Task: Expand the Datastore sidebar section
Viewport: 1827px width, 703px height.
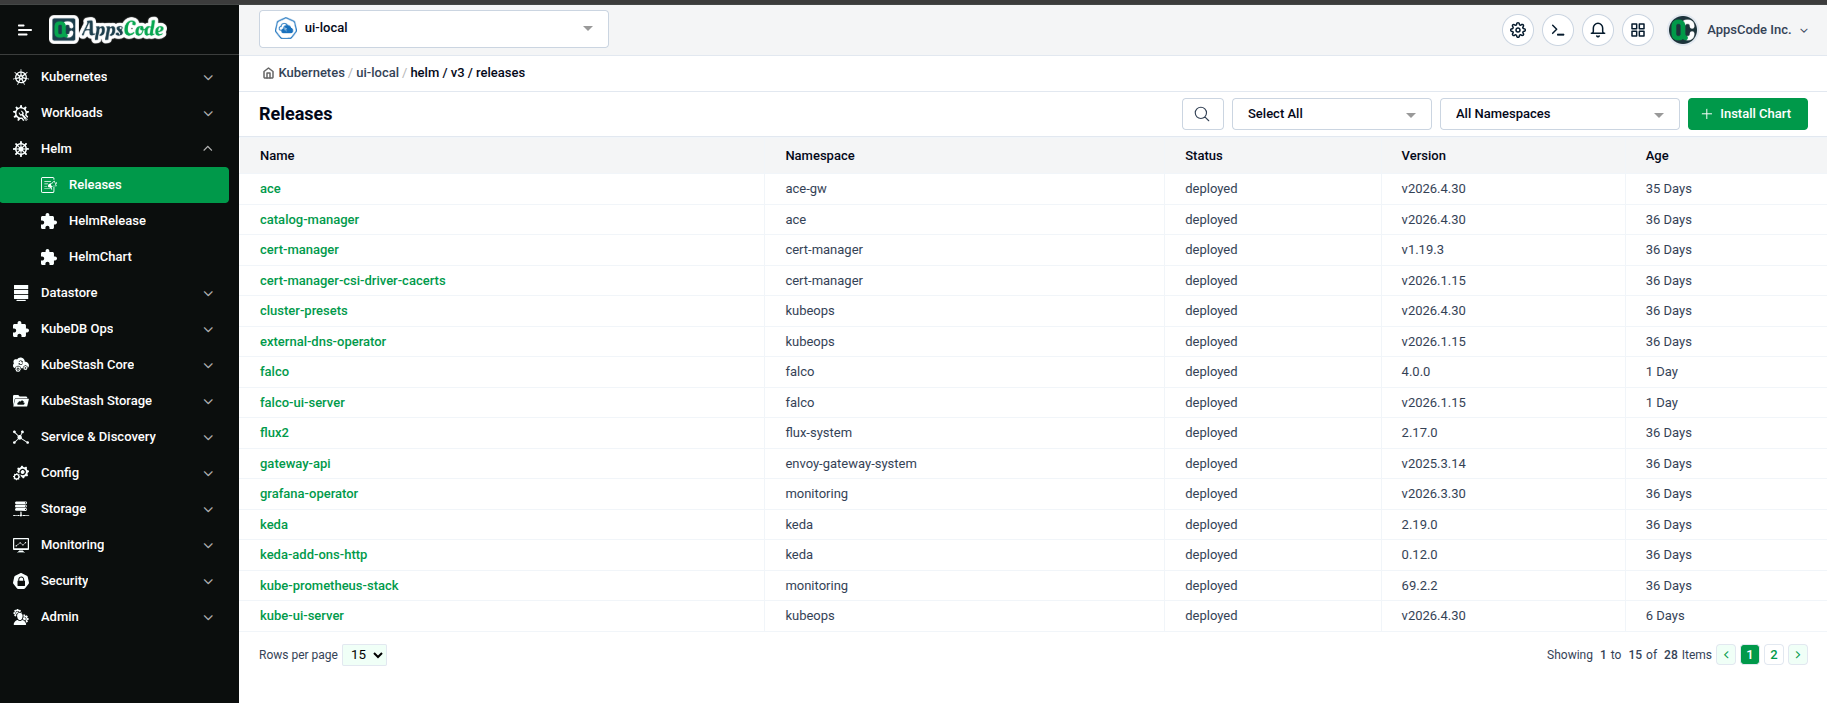Action: click(x=208, y=293)
